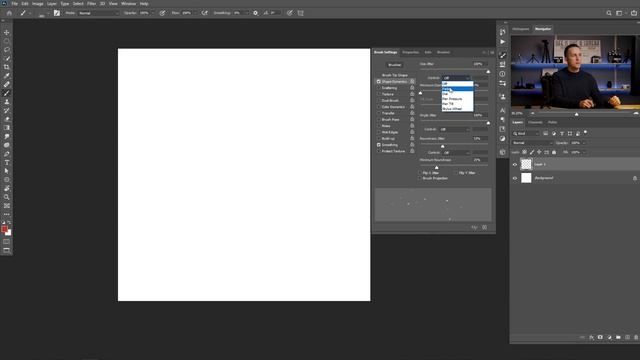The height and width of the screenshot is (360, 640).
Task: Open the layer filter Kind dropdown
Action: tap(526, 133)
